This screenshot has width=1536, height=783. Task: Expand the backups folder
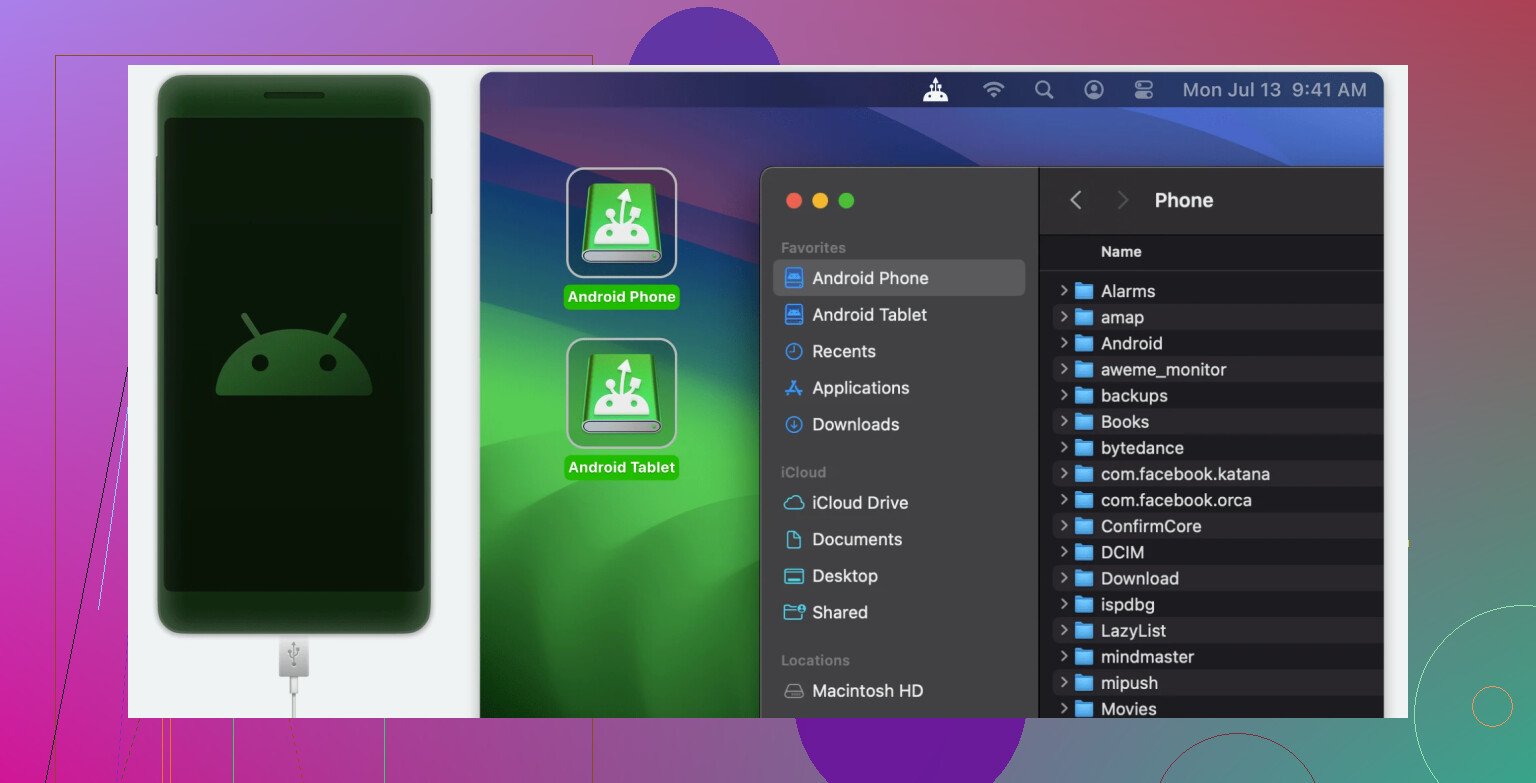click(x=1064, y=395)
